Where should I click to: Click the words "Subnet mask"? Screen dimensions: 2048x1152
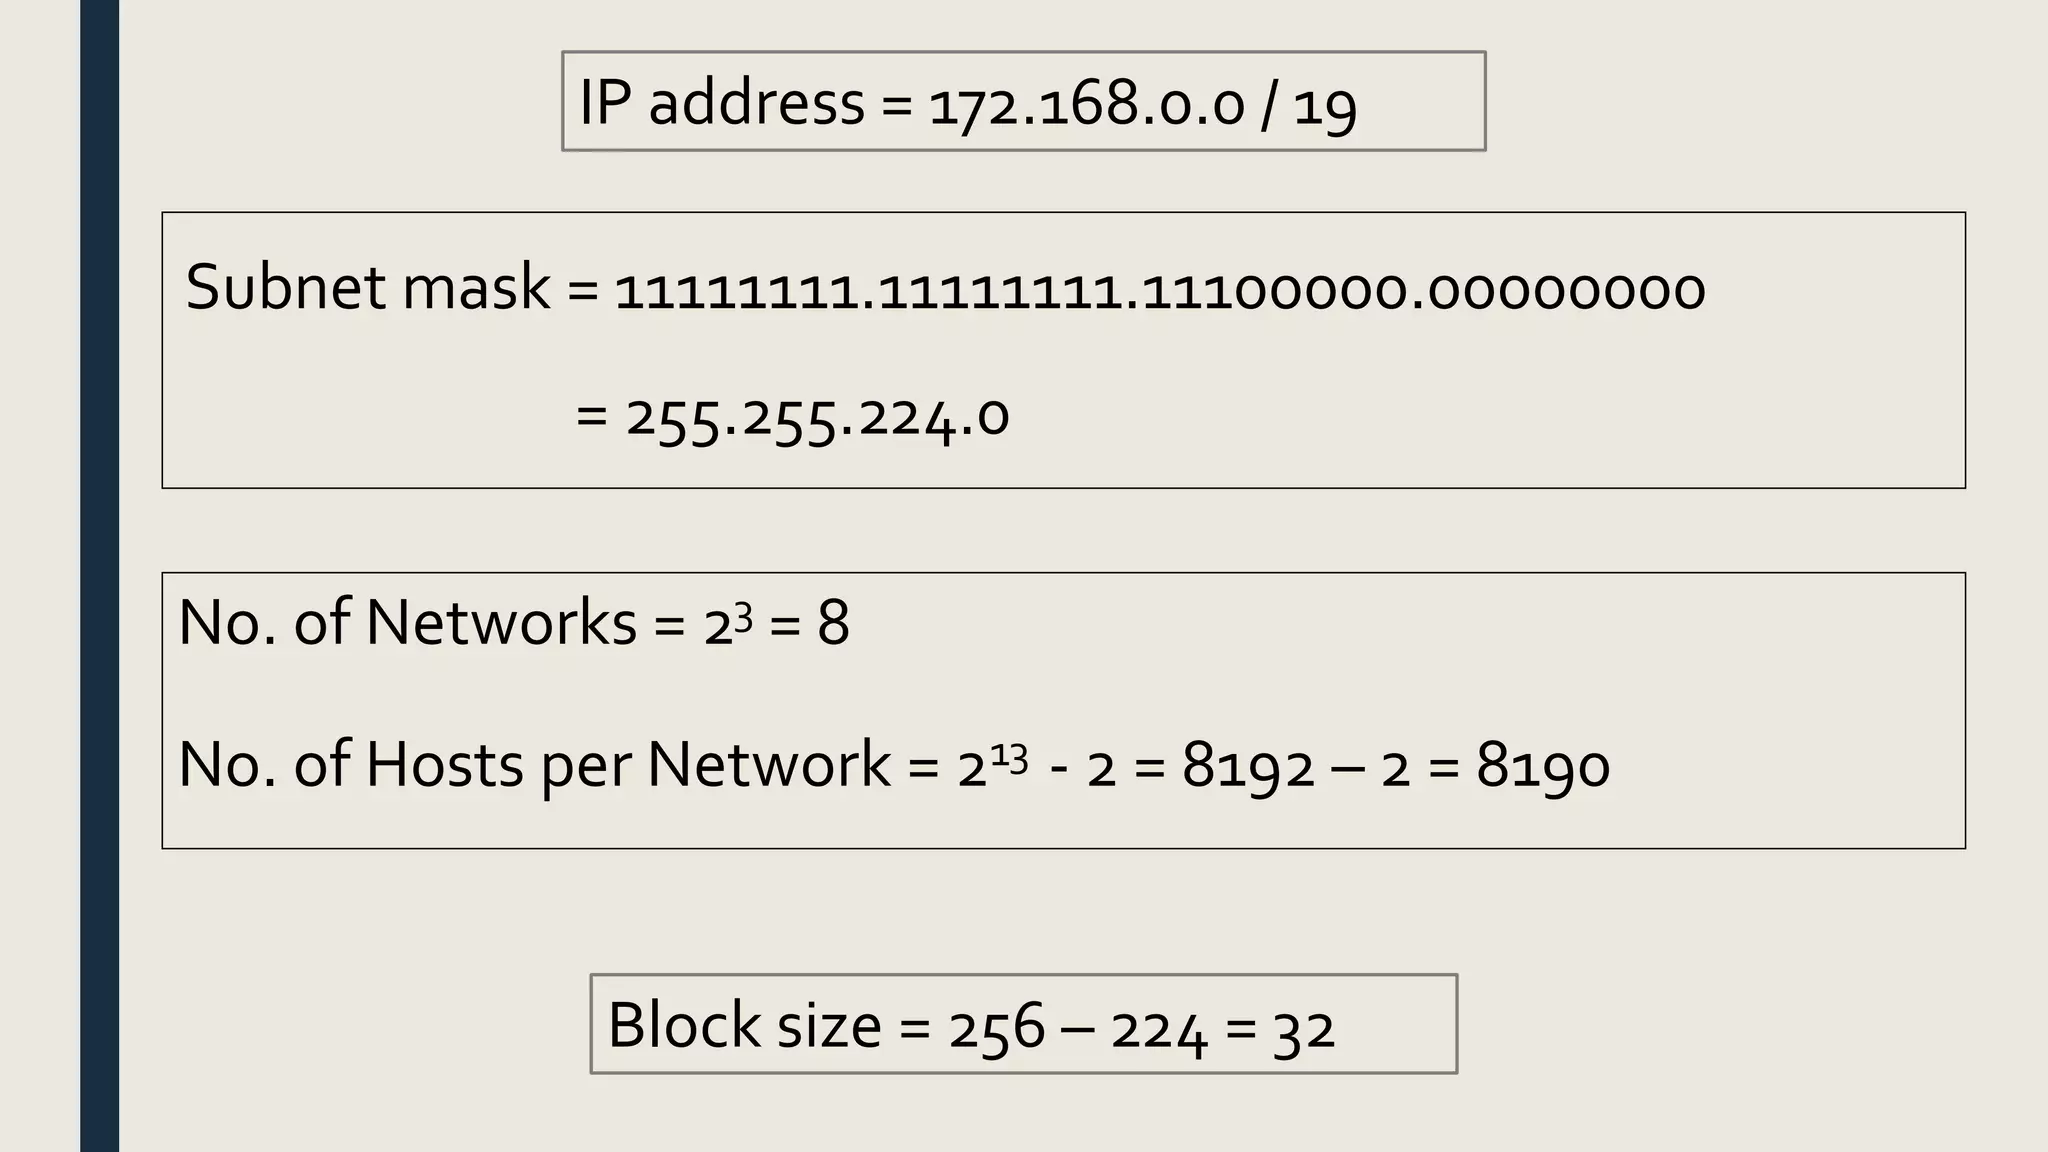367,288
